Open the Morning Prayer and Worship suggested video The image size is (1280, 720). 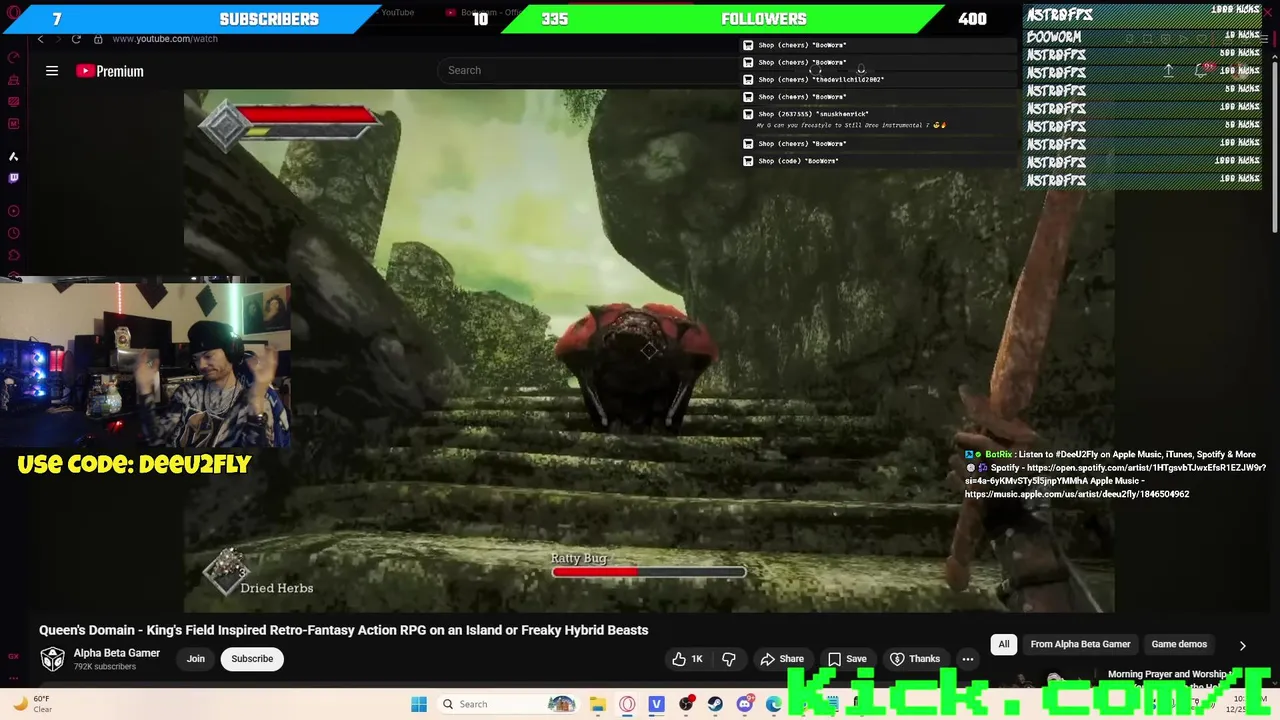coord(1168,675)
